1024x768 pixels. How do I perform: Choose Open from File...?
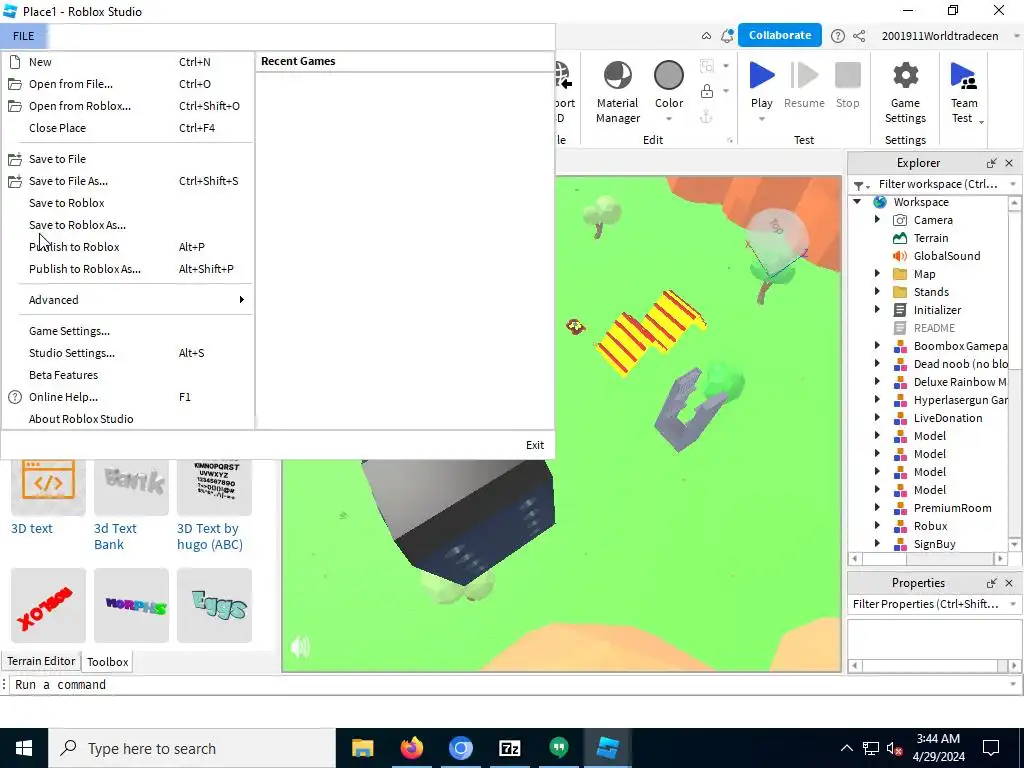click(x=127, y=84)
